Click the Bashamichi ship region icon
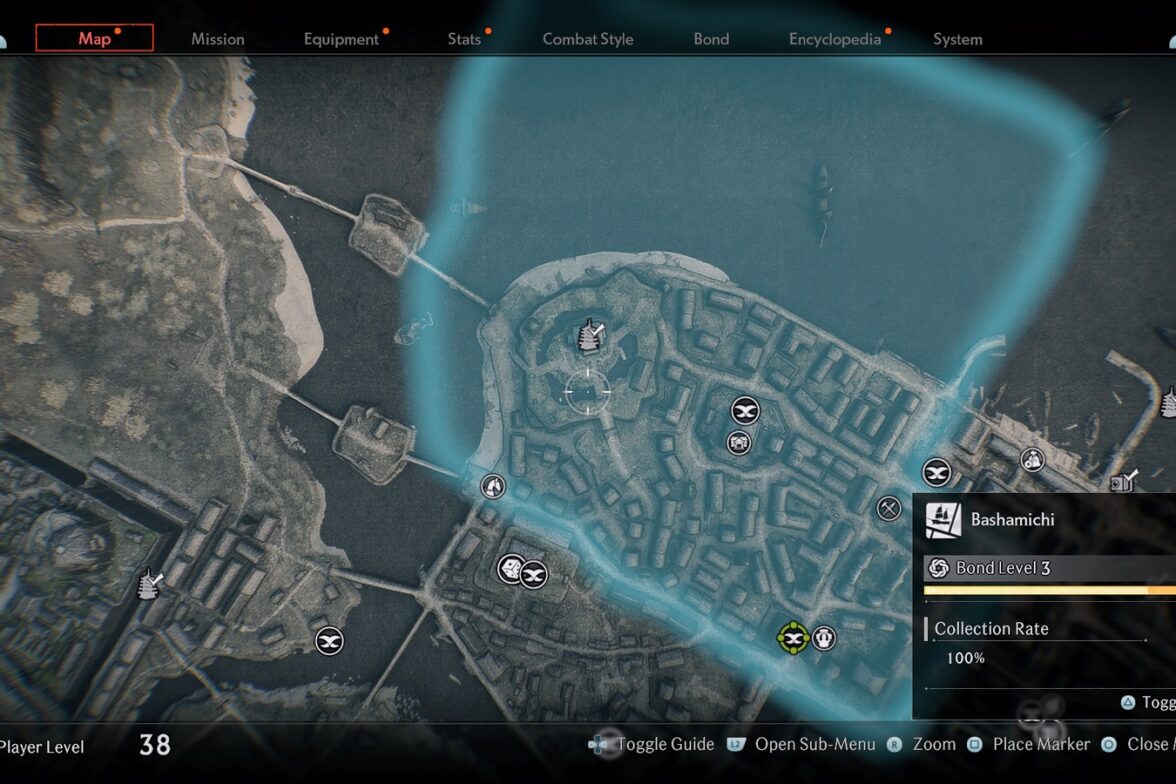This screenshot has width=1176, height=784. pos(943,519)
